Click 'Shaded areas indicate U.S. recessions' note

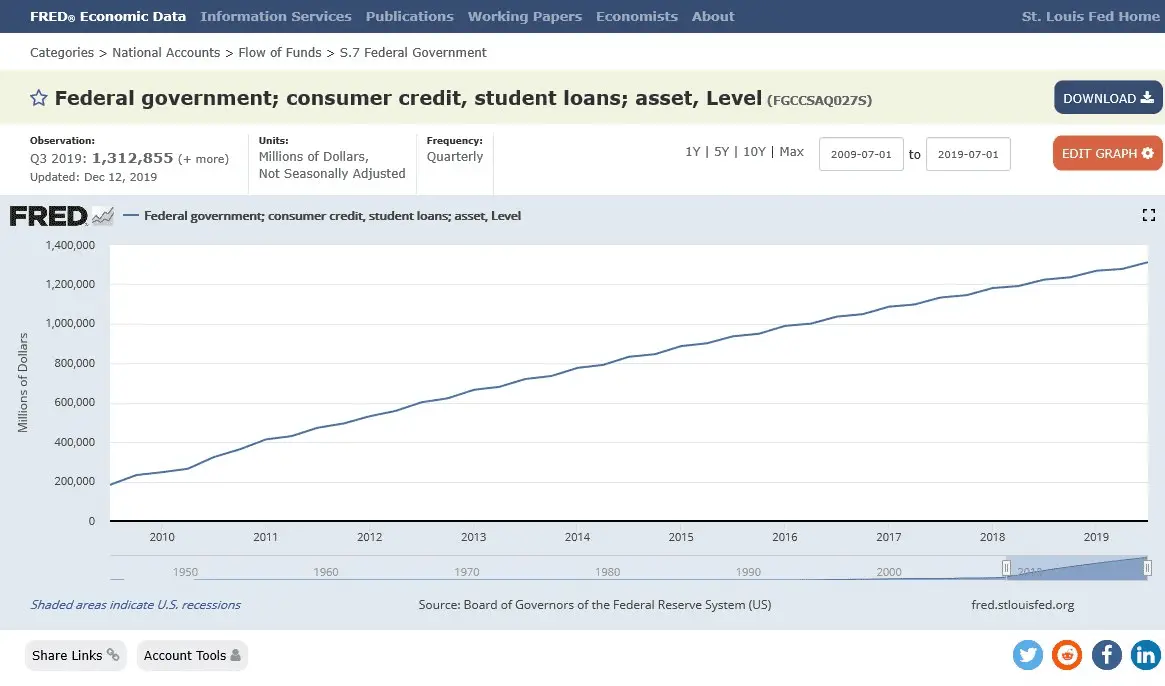click(x=135, y=605)
